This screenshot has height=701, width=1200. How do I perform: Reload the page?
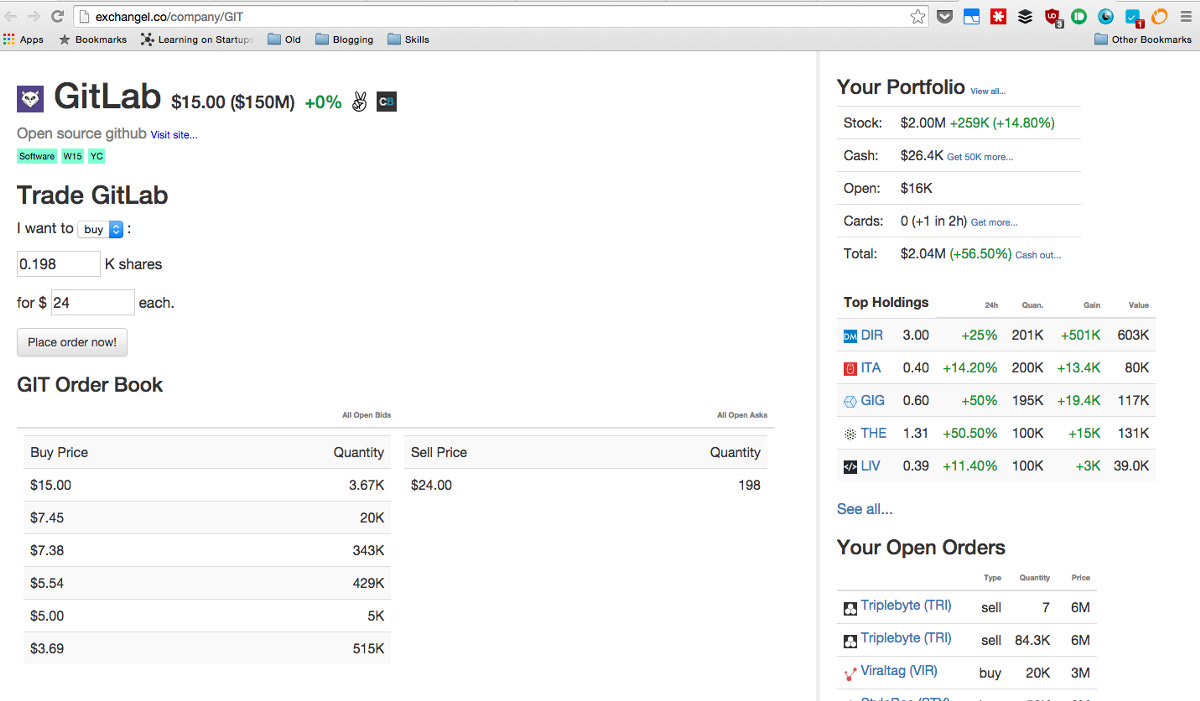57,16
